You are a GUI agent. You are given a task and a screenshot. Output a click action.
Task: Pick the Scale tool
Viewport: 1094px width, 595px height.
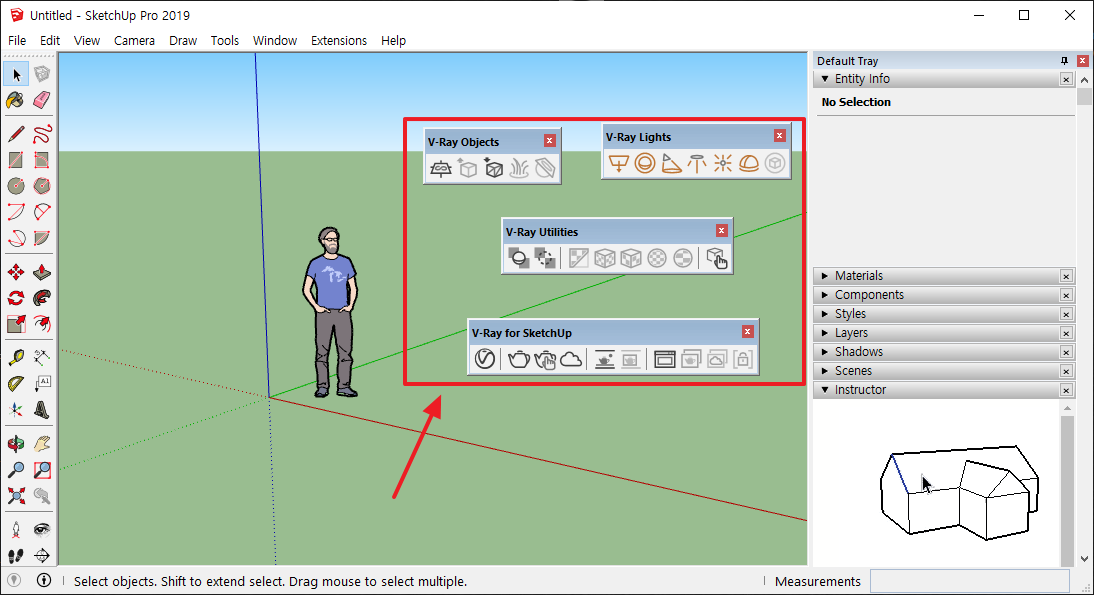click(x=16, y=324)
